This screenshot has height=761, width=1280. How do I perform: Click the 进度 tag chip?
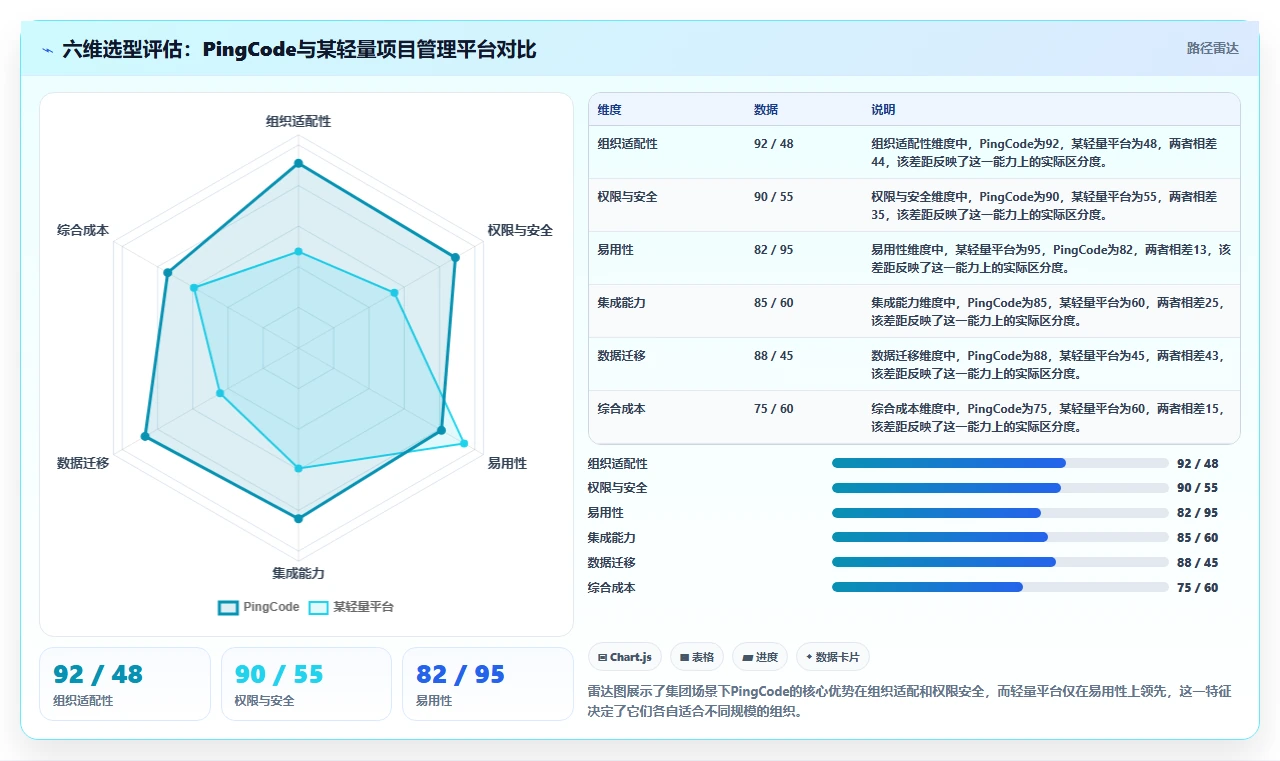click(x=760, y=657)
